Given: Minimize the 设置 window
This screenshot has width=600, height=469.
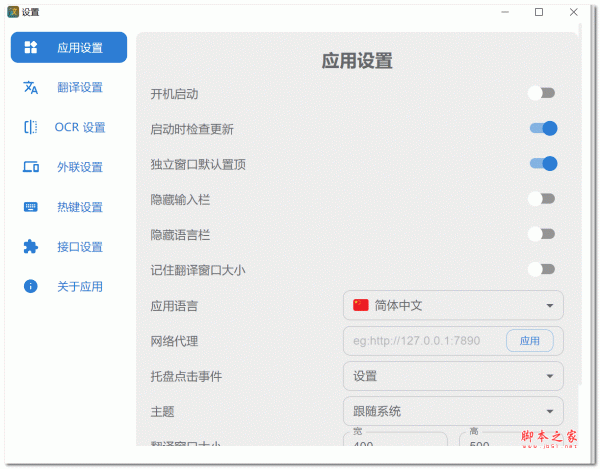Looking at the screenshot, I should (x=505, y=12).
